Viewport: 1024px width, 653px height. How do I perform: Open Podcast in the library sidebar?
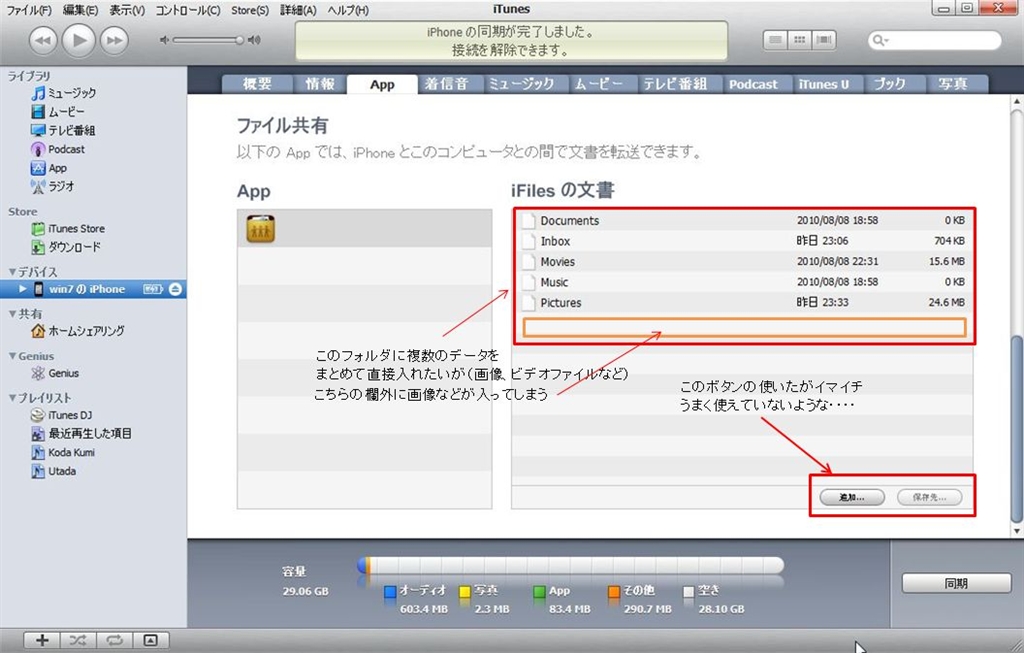57,149
